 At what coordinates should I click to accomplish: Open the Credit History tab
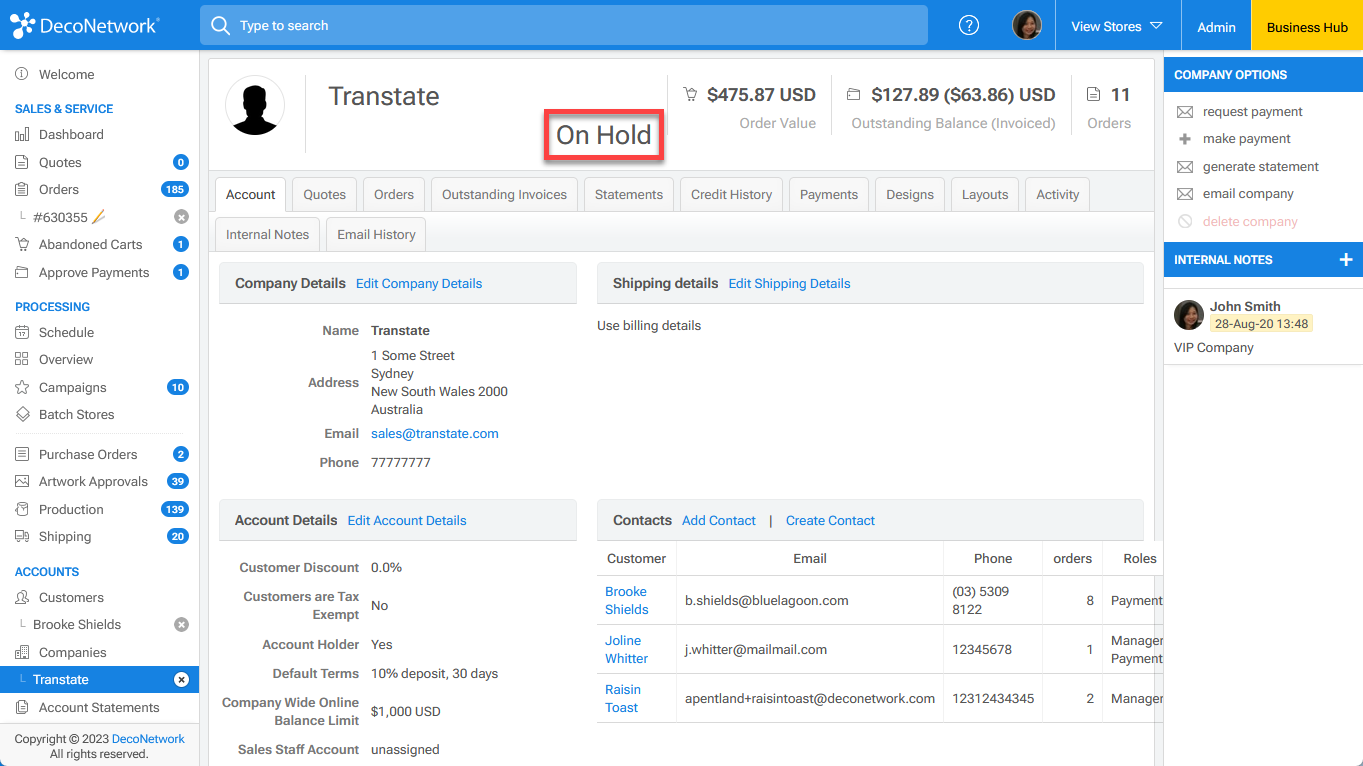(x=731, y=195)
